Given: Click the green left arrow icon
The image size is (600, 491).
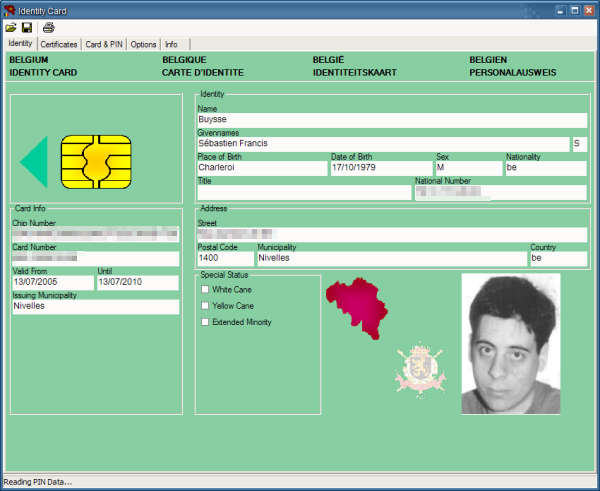Looking at the screenshot, I should [34, 162].
